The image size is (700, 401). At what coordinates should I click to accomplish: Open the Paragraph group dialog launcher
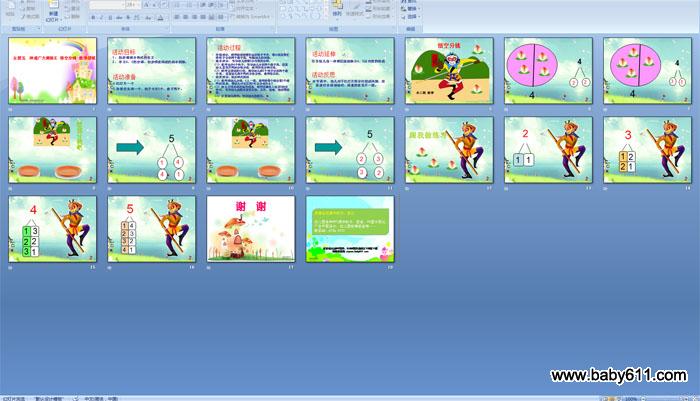coord(272,29)
